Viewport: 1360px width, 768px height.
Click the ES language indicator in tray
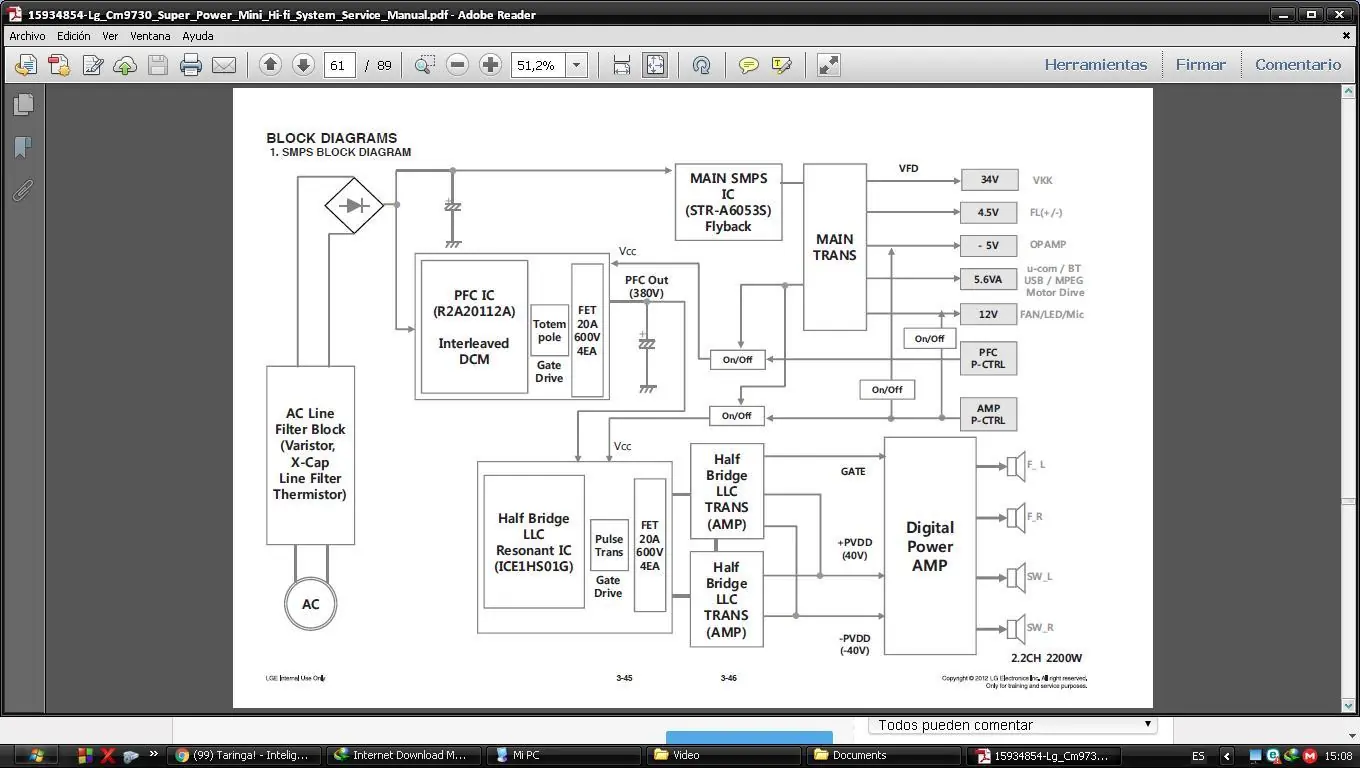[1198, 756]
